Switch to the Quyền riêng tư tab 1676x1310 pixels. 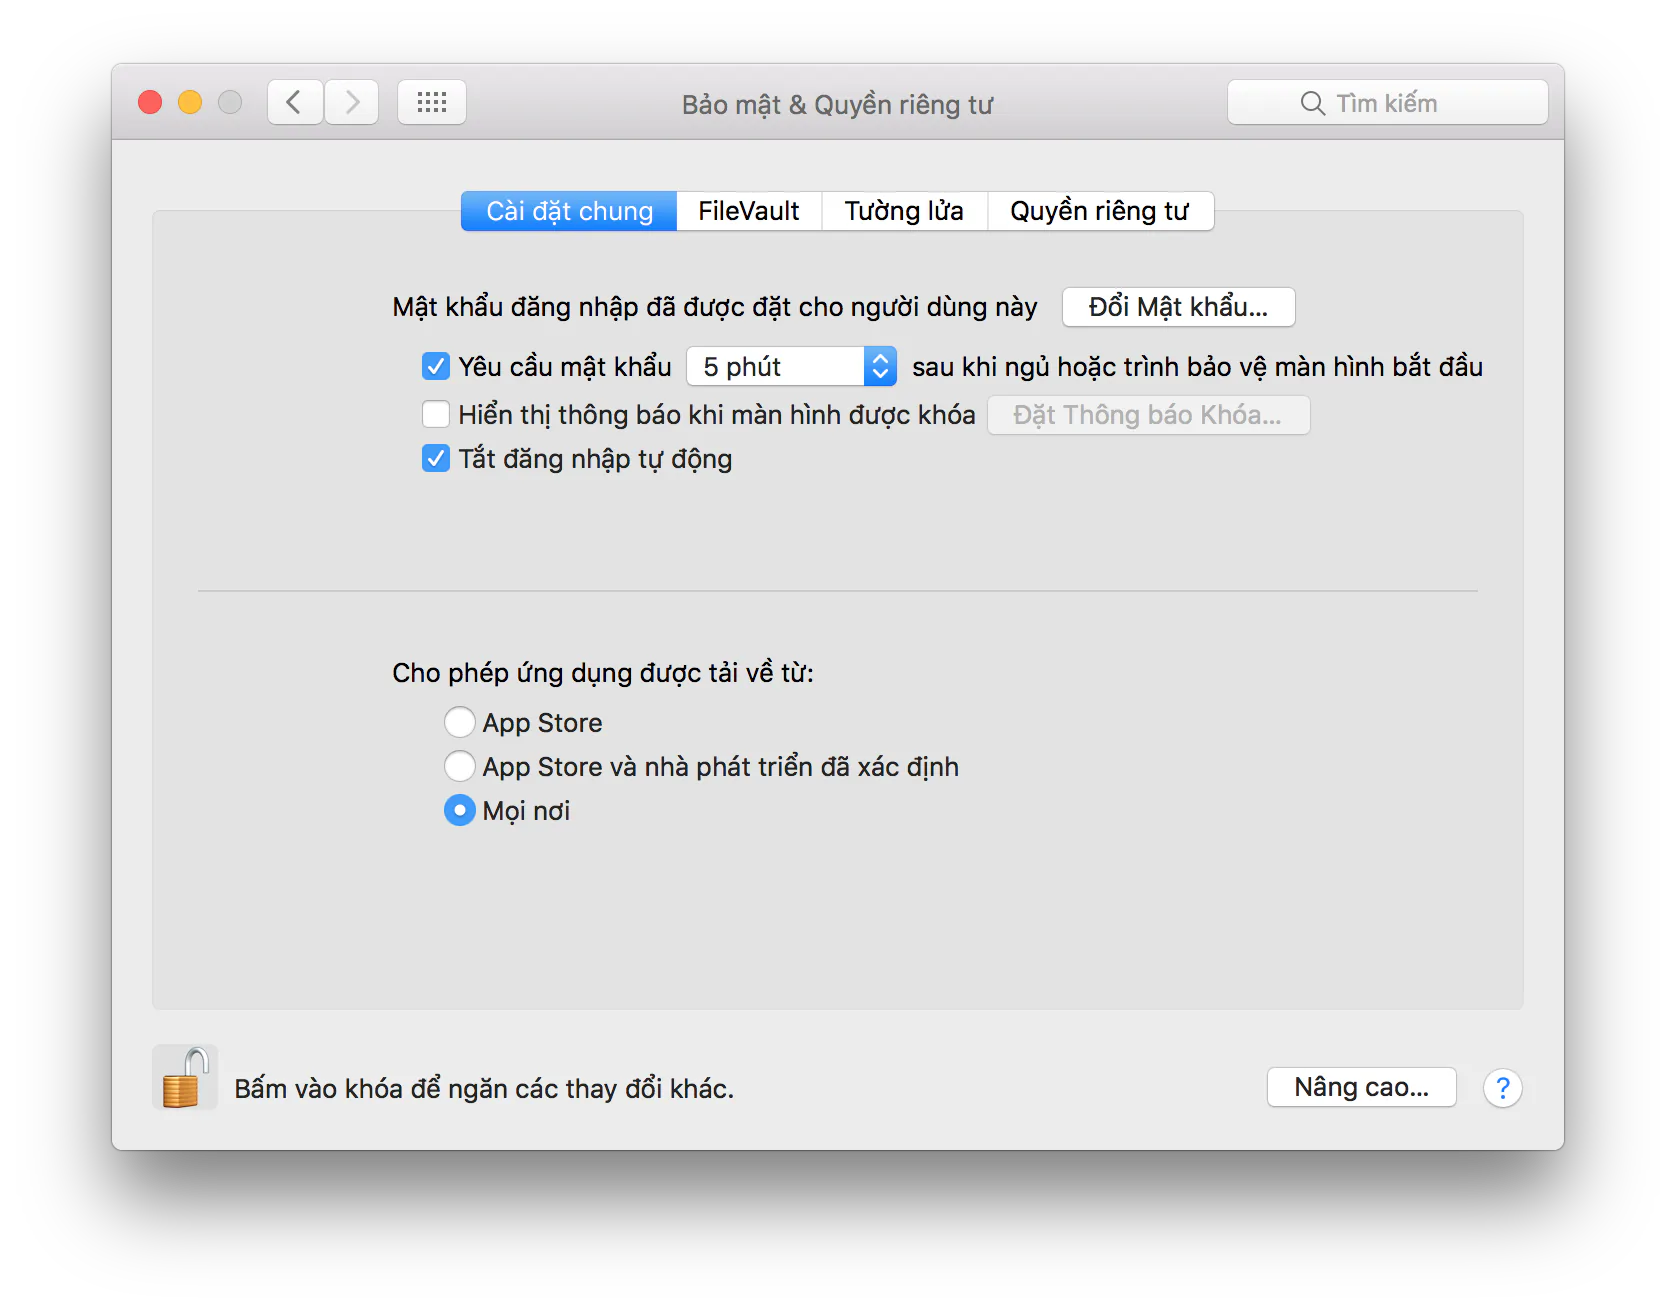1100,211
